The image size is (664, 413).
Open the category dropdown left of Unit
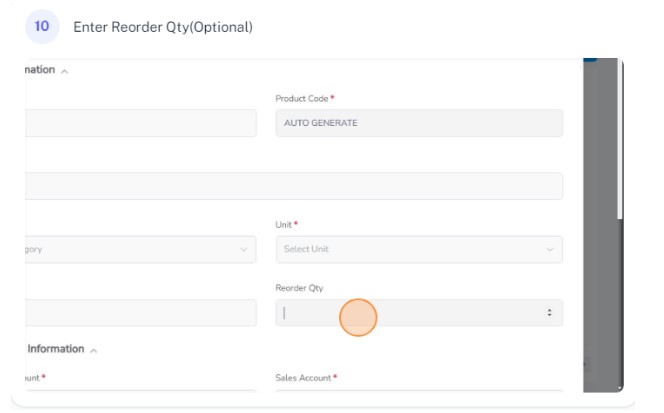[x=141, y=249]
